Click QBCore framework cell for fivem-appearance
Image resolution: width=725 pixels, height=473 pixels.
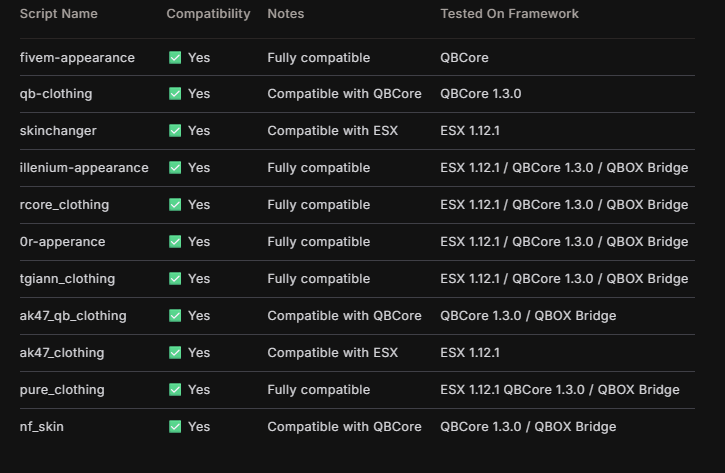464,58
